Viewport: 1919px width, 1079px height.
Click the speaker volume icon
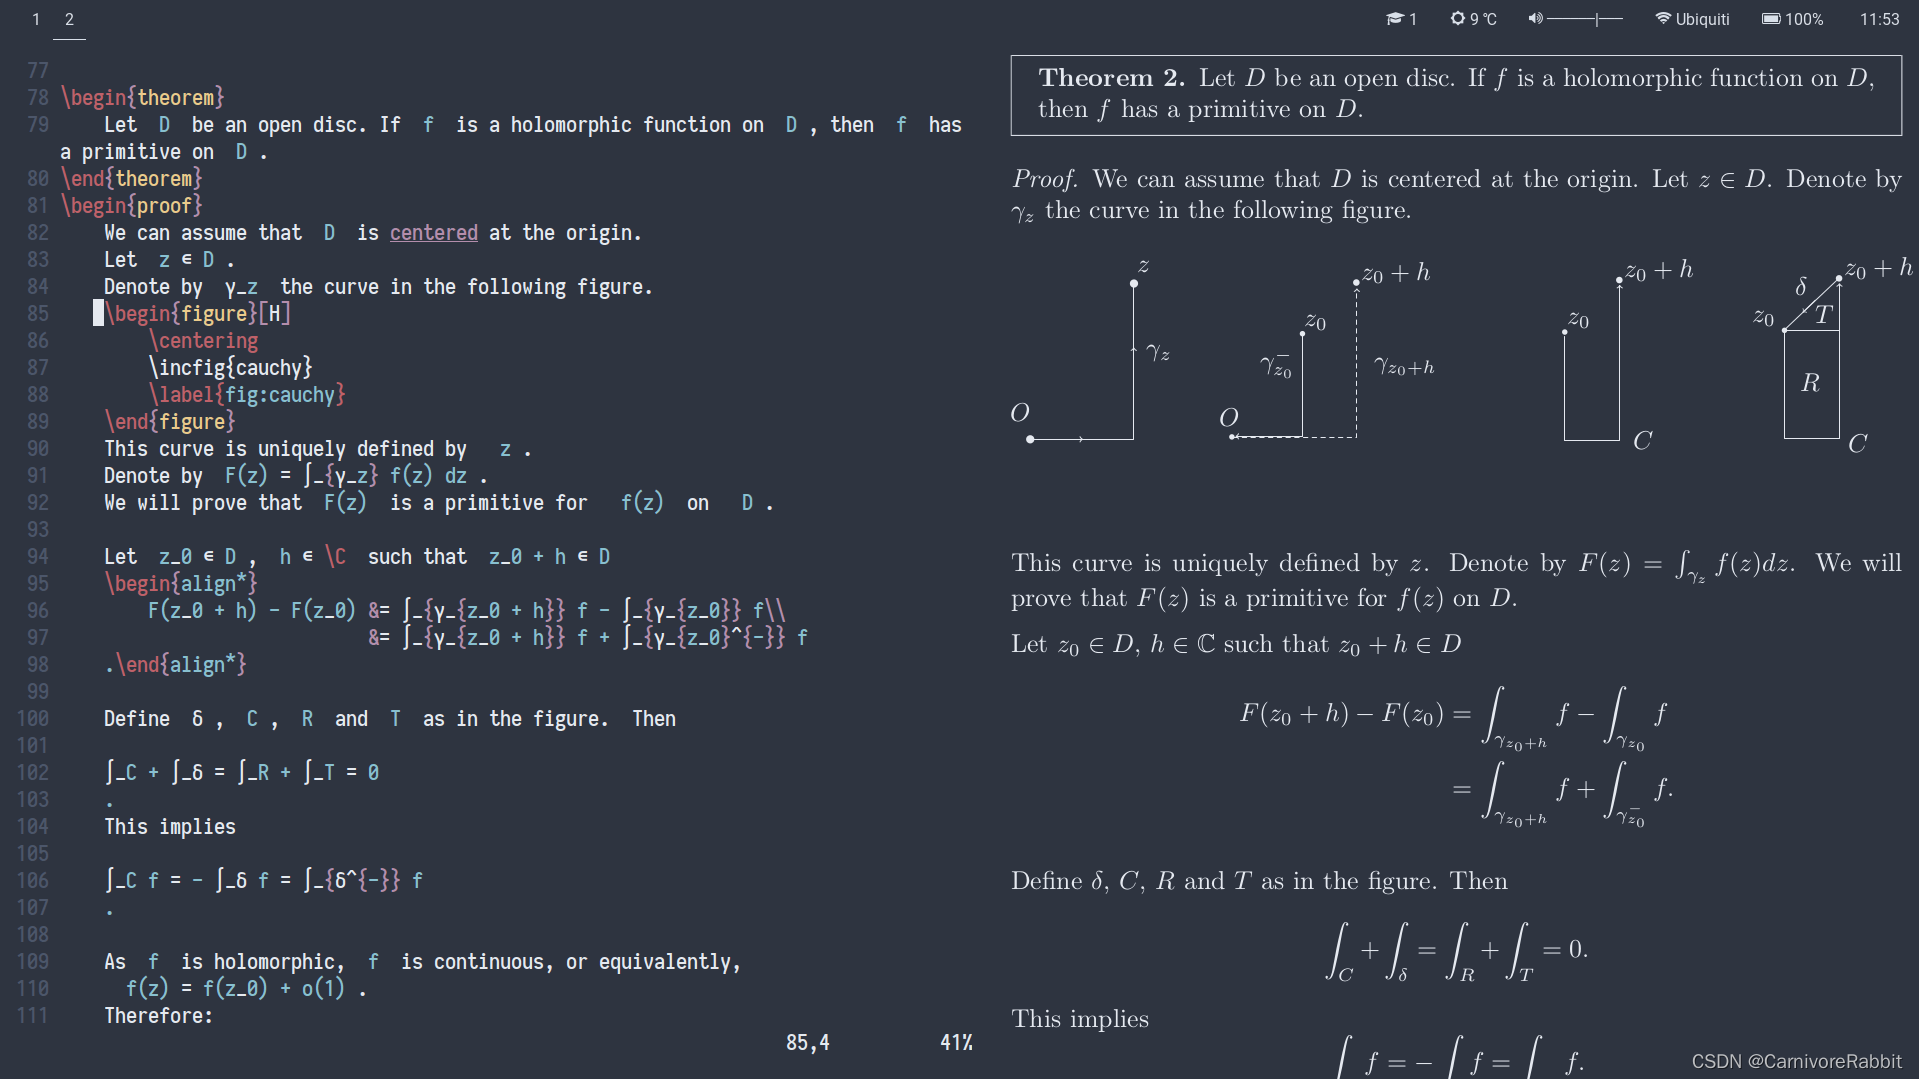point(1534,19)
